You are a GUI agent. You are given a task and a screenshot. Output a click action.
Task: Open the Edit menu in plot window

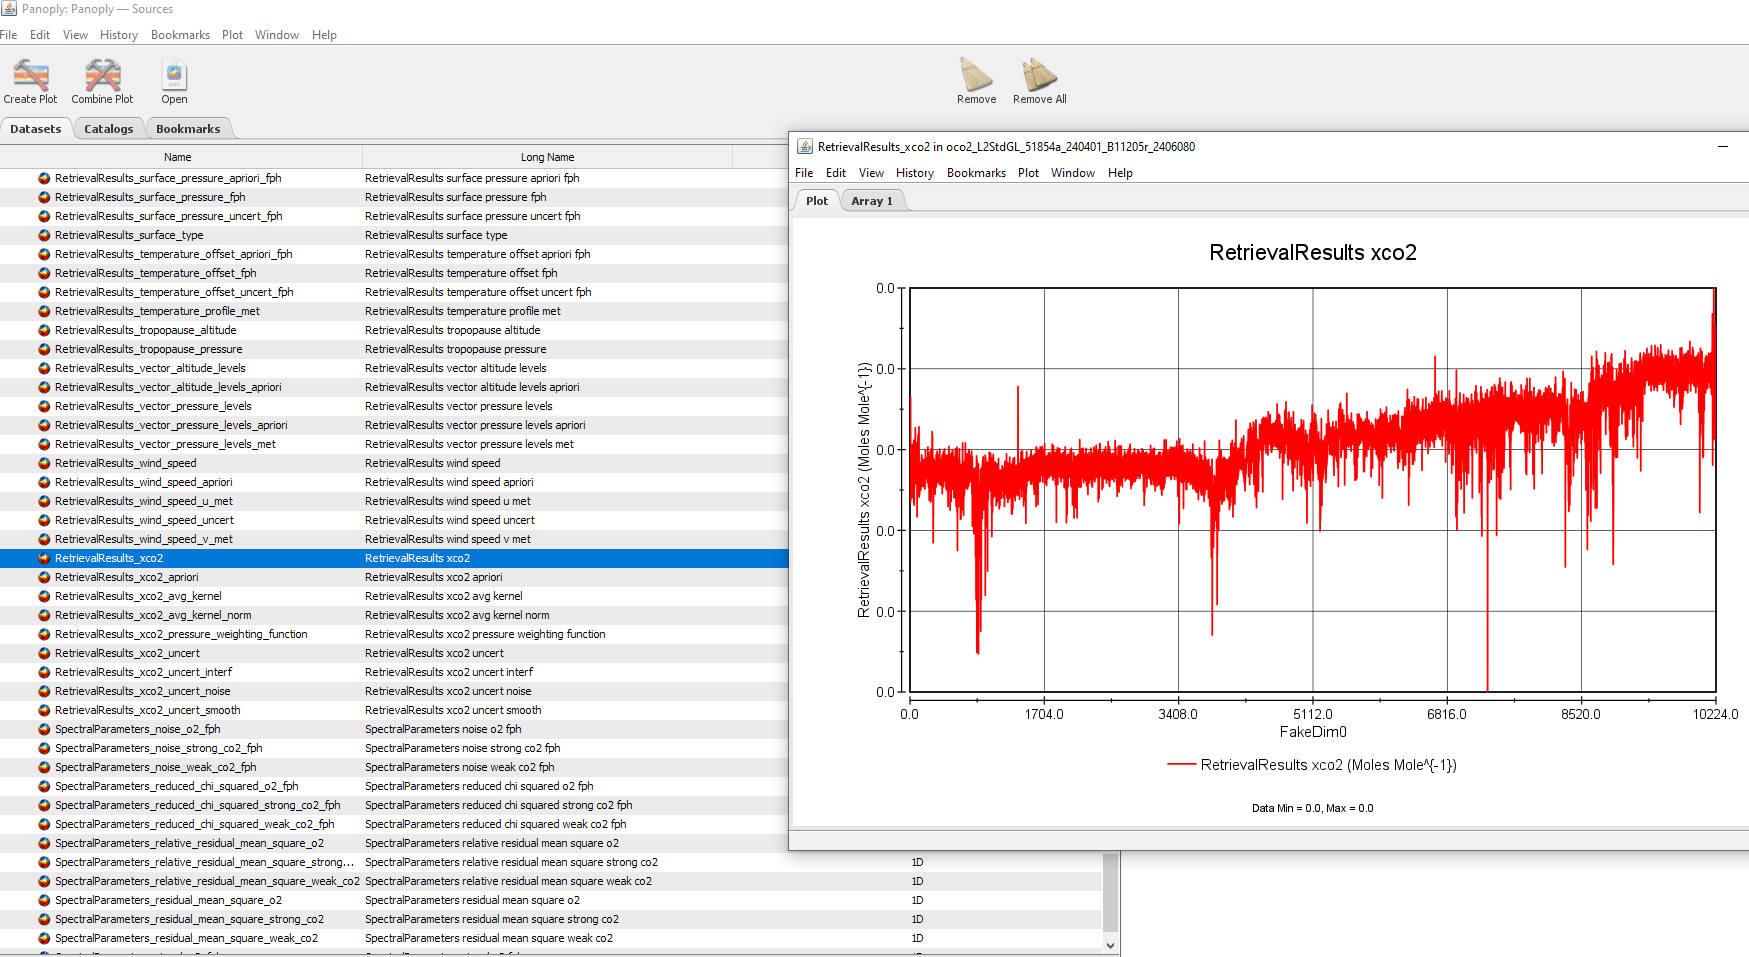click(836, 173)
